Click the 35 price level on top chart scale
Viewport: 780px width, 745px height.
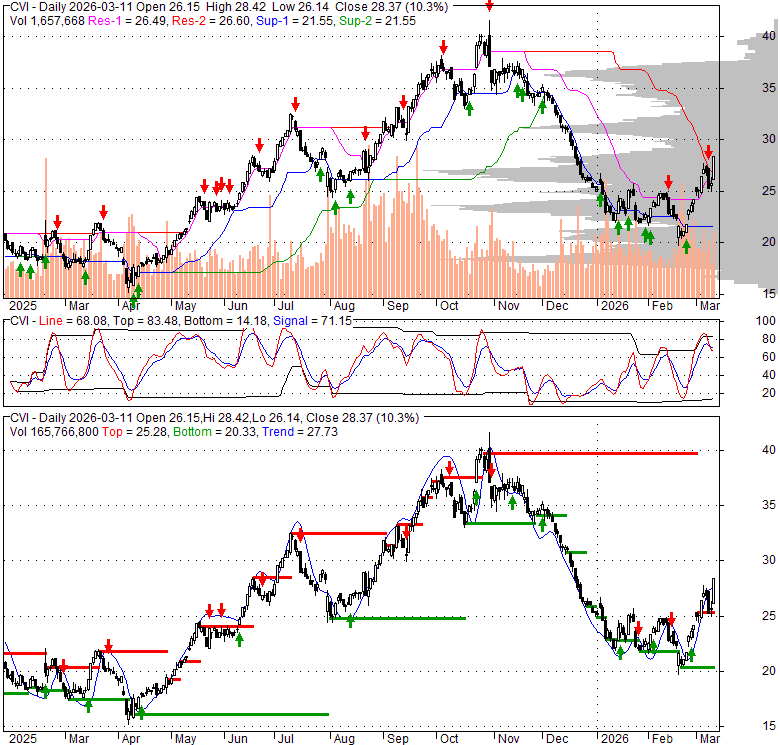pos(769,88)
